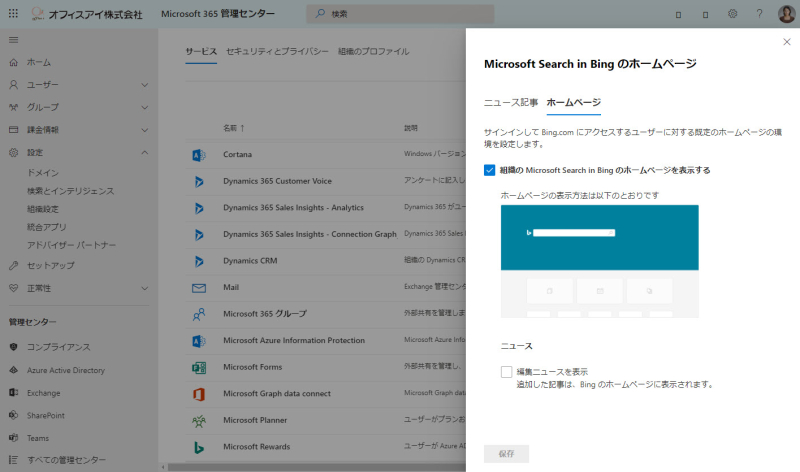Click the Setup wrench icon
This screenshot has height=472, width=800.
(13, 265)
